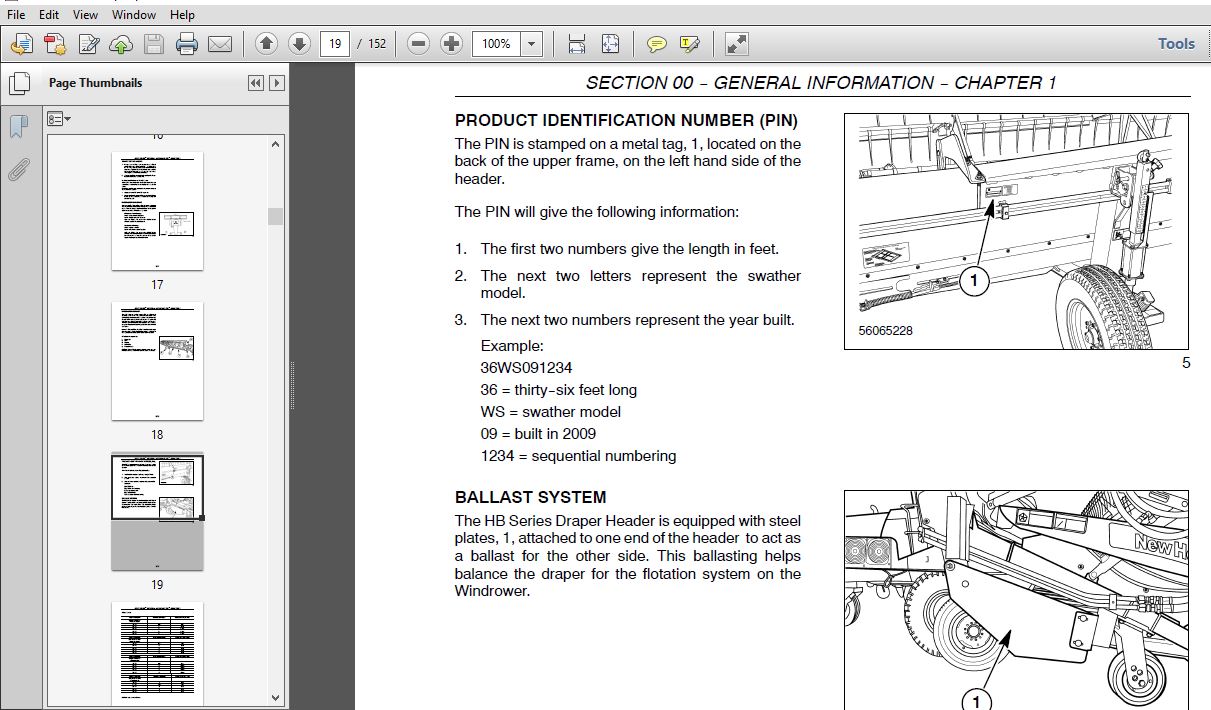Image resolution: width=1211 pixels, height=710 pixels.
Task: Click the Save file icon
Action: click(153, 44)
